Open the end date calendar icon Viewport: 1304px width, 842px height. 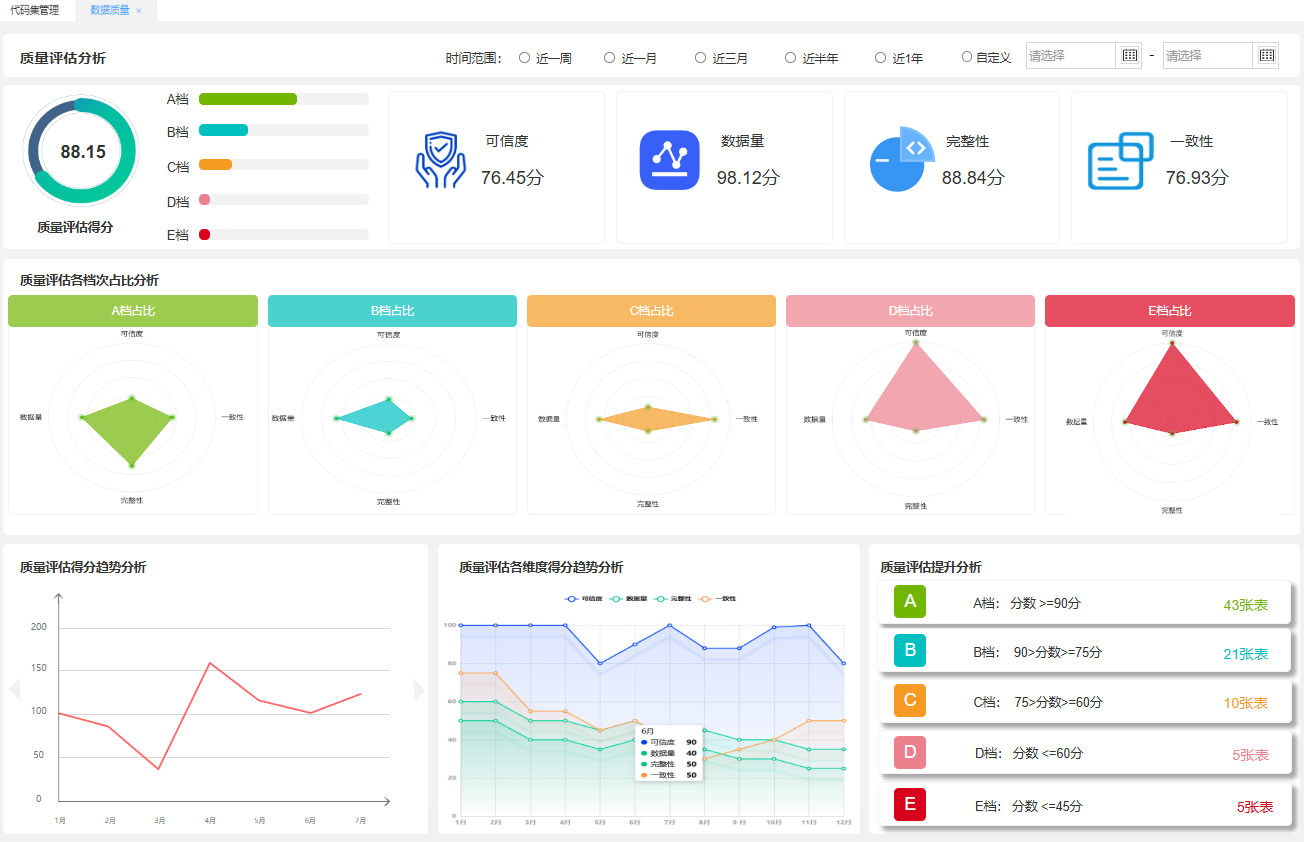(1266, 56)
